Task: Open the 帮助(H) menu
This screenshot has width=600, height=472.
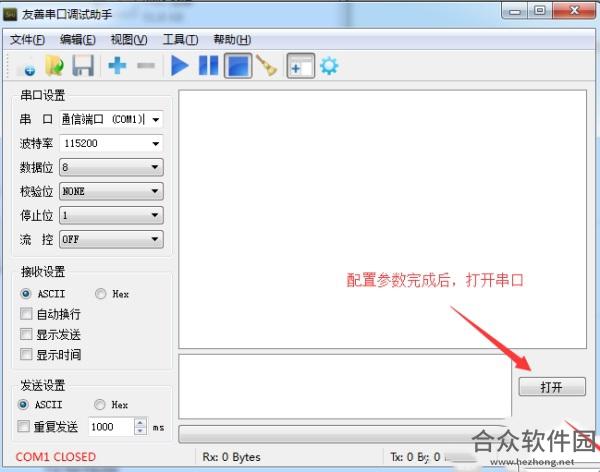Action: (x=232, y=39)
